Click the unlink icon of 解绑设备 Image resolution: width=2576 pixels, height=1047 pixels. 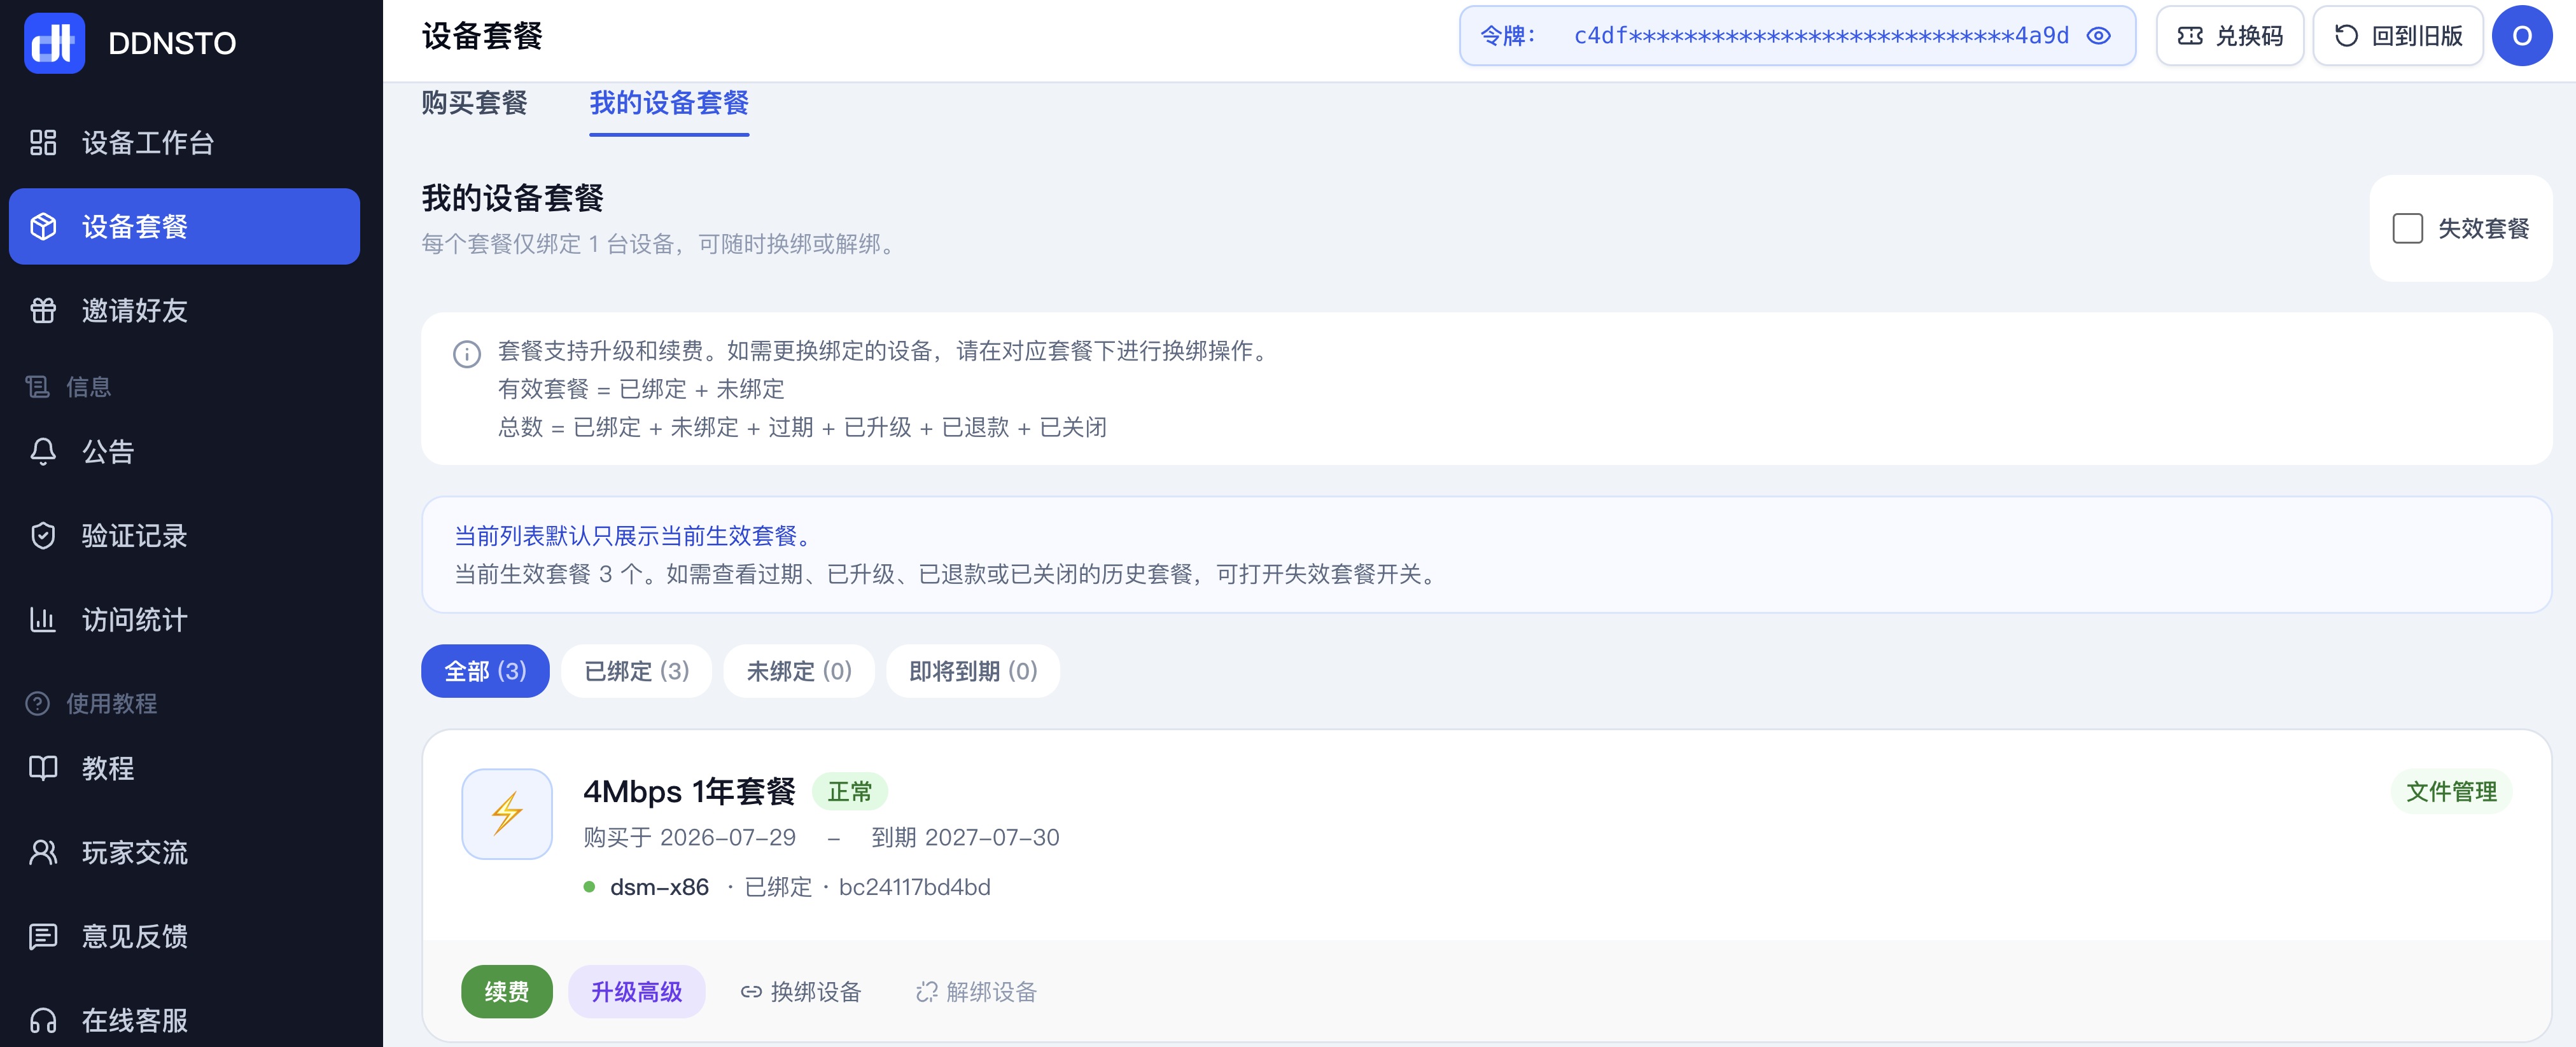(927, 992)
